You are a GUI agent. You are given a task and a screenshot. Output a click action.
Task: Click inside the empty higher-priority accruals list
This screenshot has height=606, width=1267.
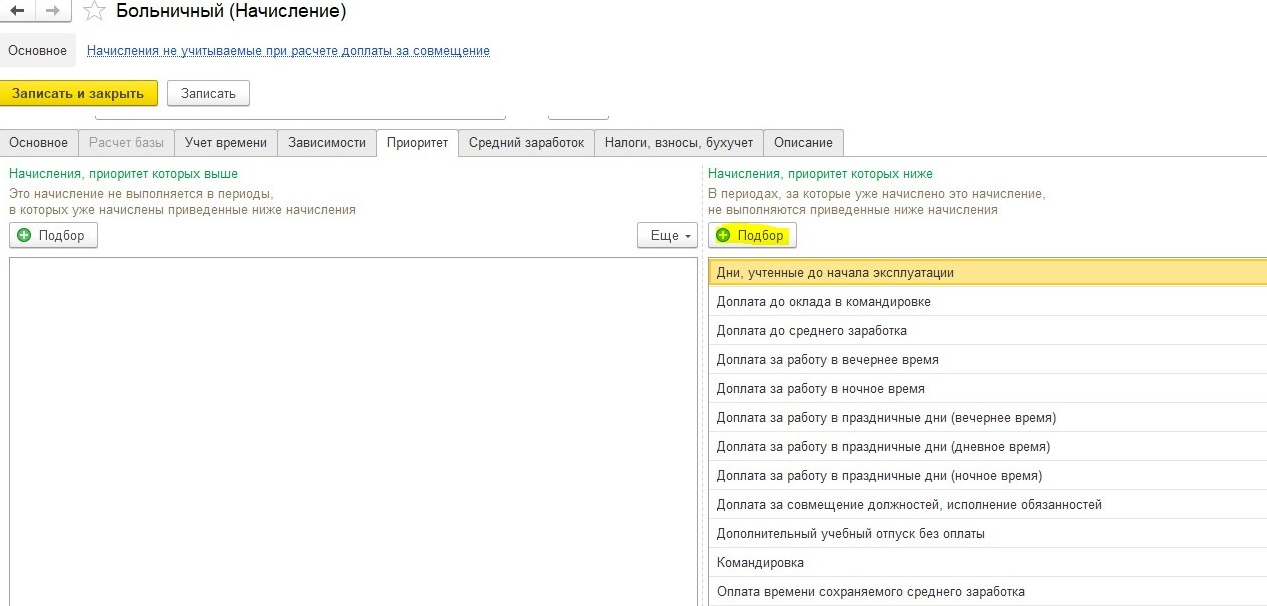click(x=352, y=430)
